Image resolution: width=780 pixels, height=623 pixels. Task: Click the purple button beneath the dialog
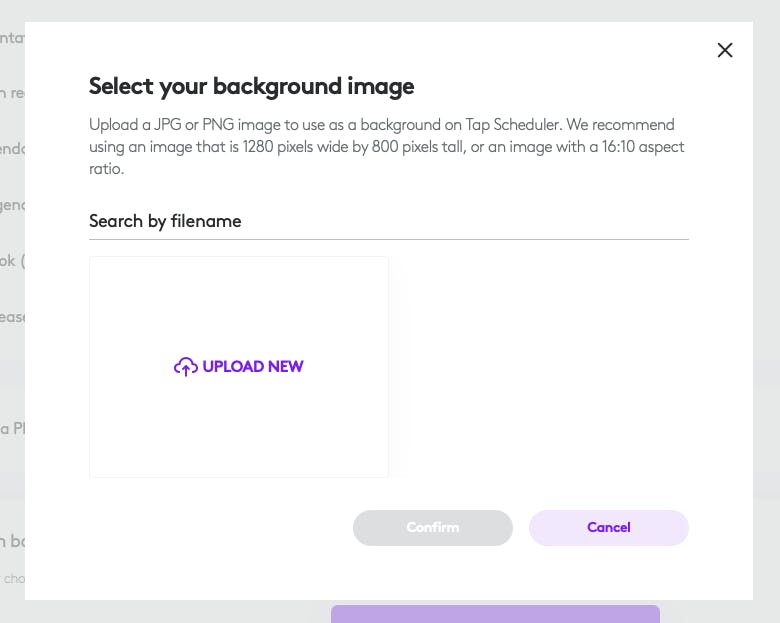[x=495, y=613]
